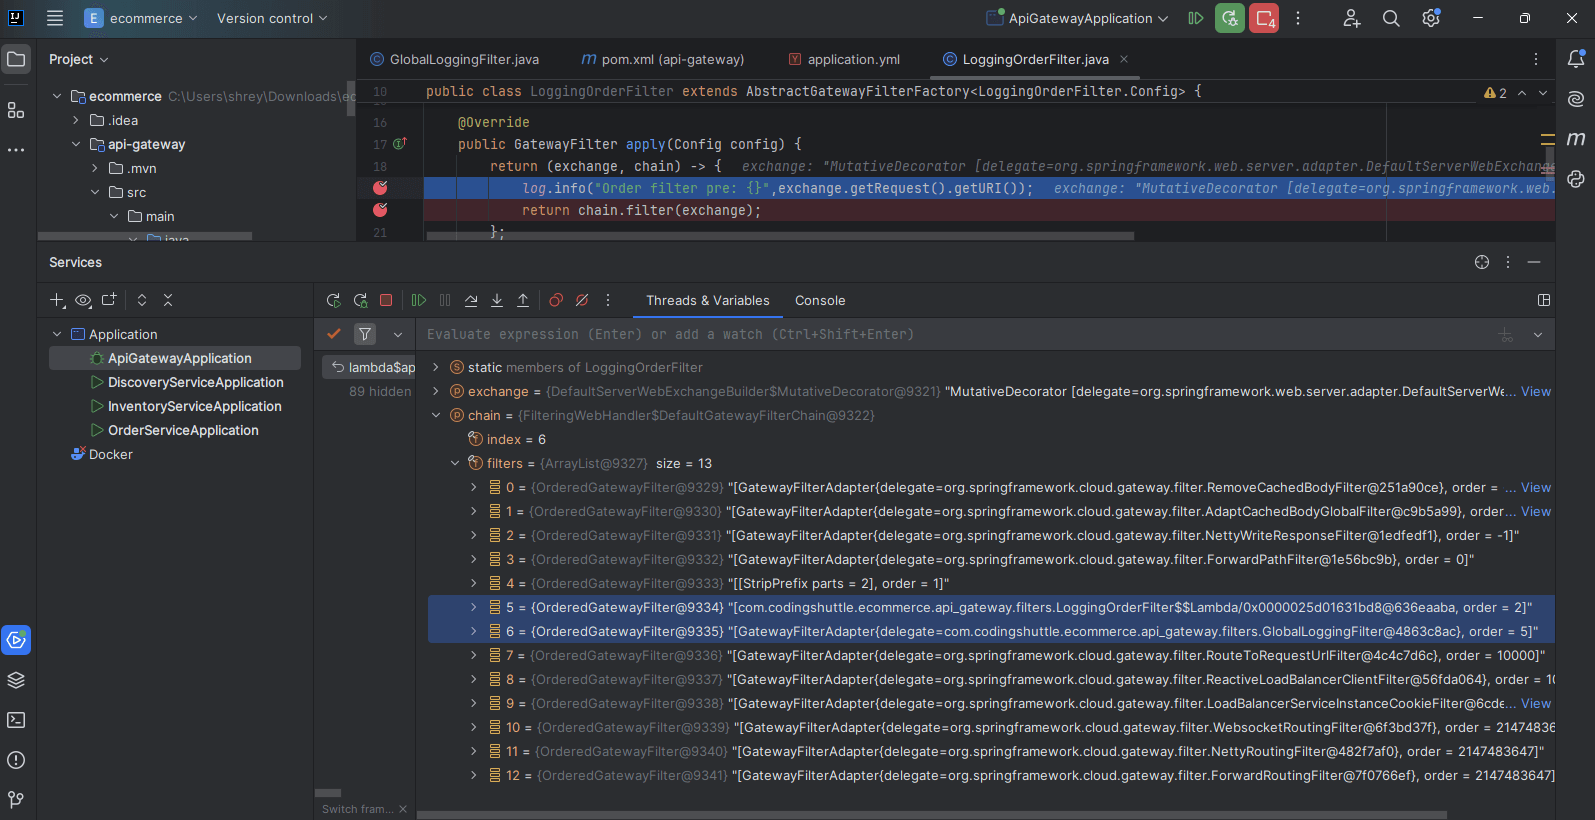Switch to GlobalLoggingFilter.java tab
The image size is (1595, 820).
pyautogui.click(x=455, y=59)
